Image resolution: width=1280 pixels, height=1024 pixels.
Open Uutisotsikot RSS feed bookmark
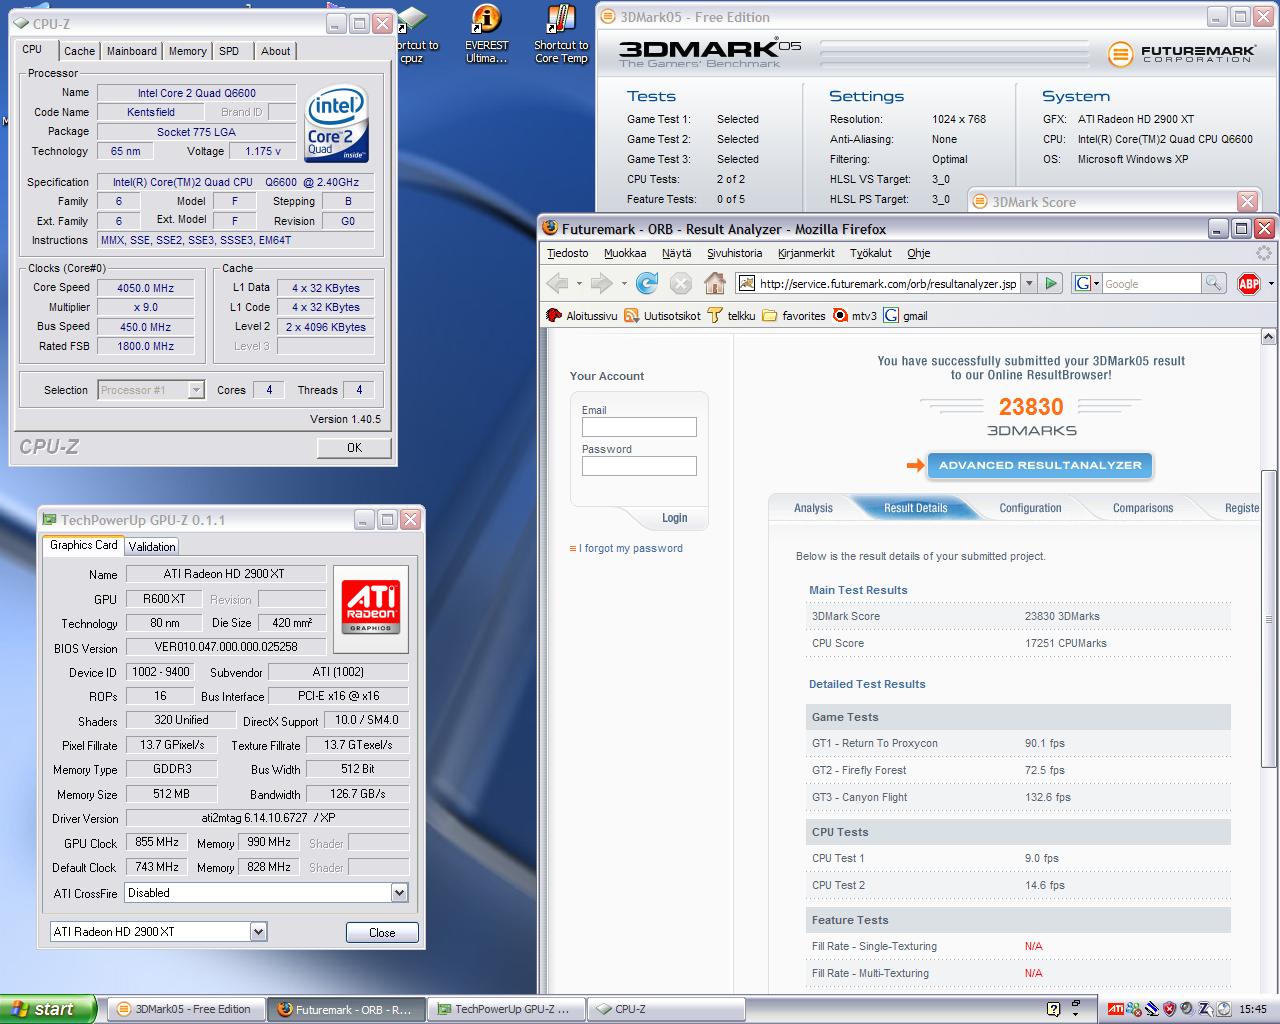tap(662, 316)
